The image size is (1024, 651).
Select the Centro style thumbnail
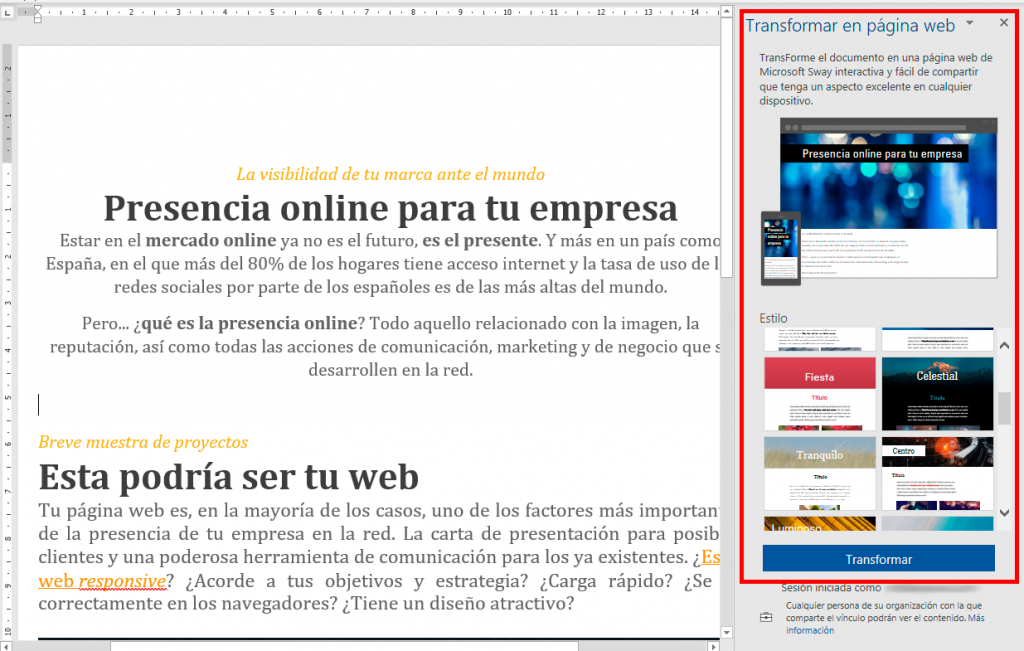937,473
